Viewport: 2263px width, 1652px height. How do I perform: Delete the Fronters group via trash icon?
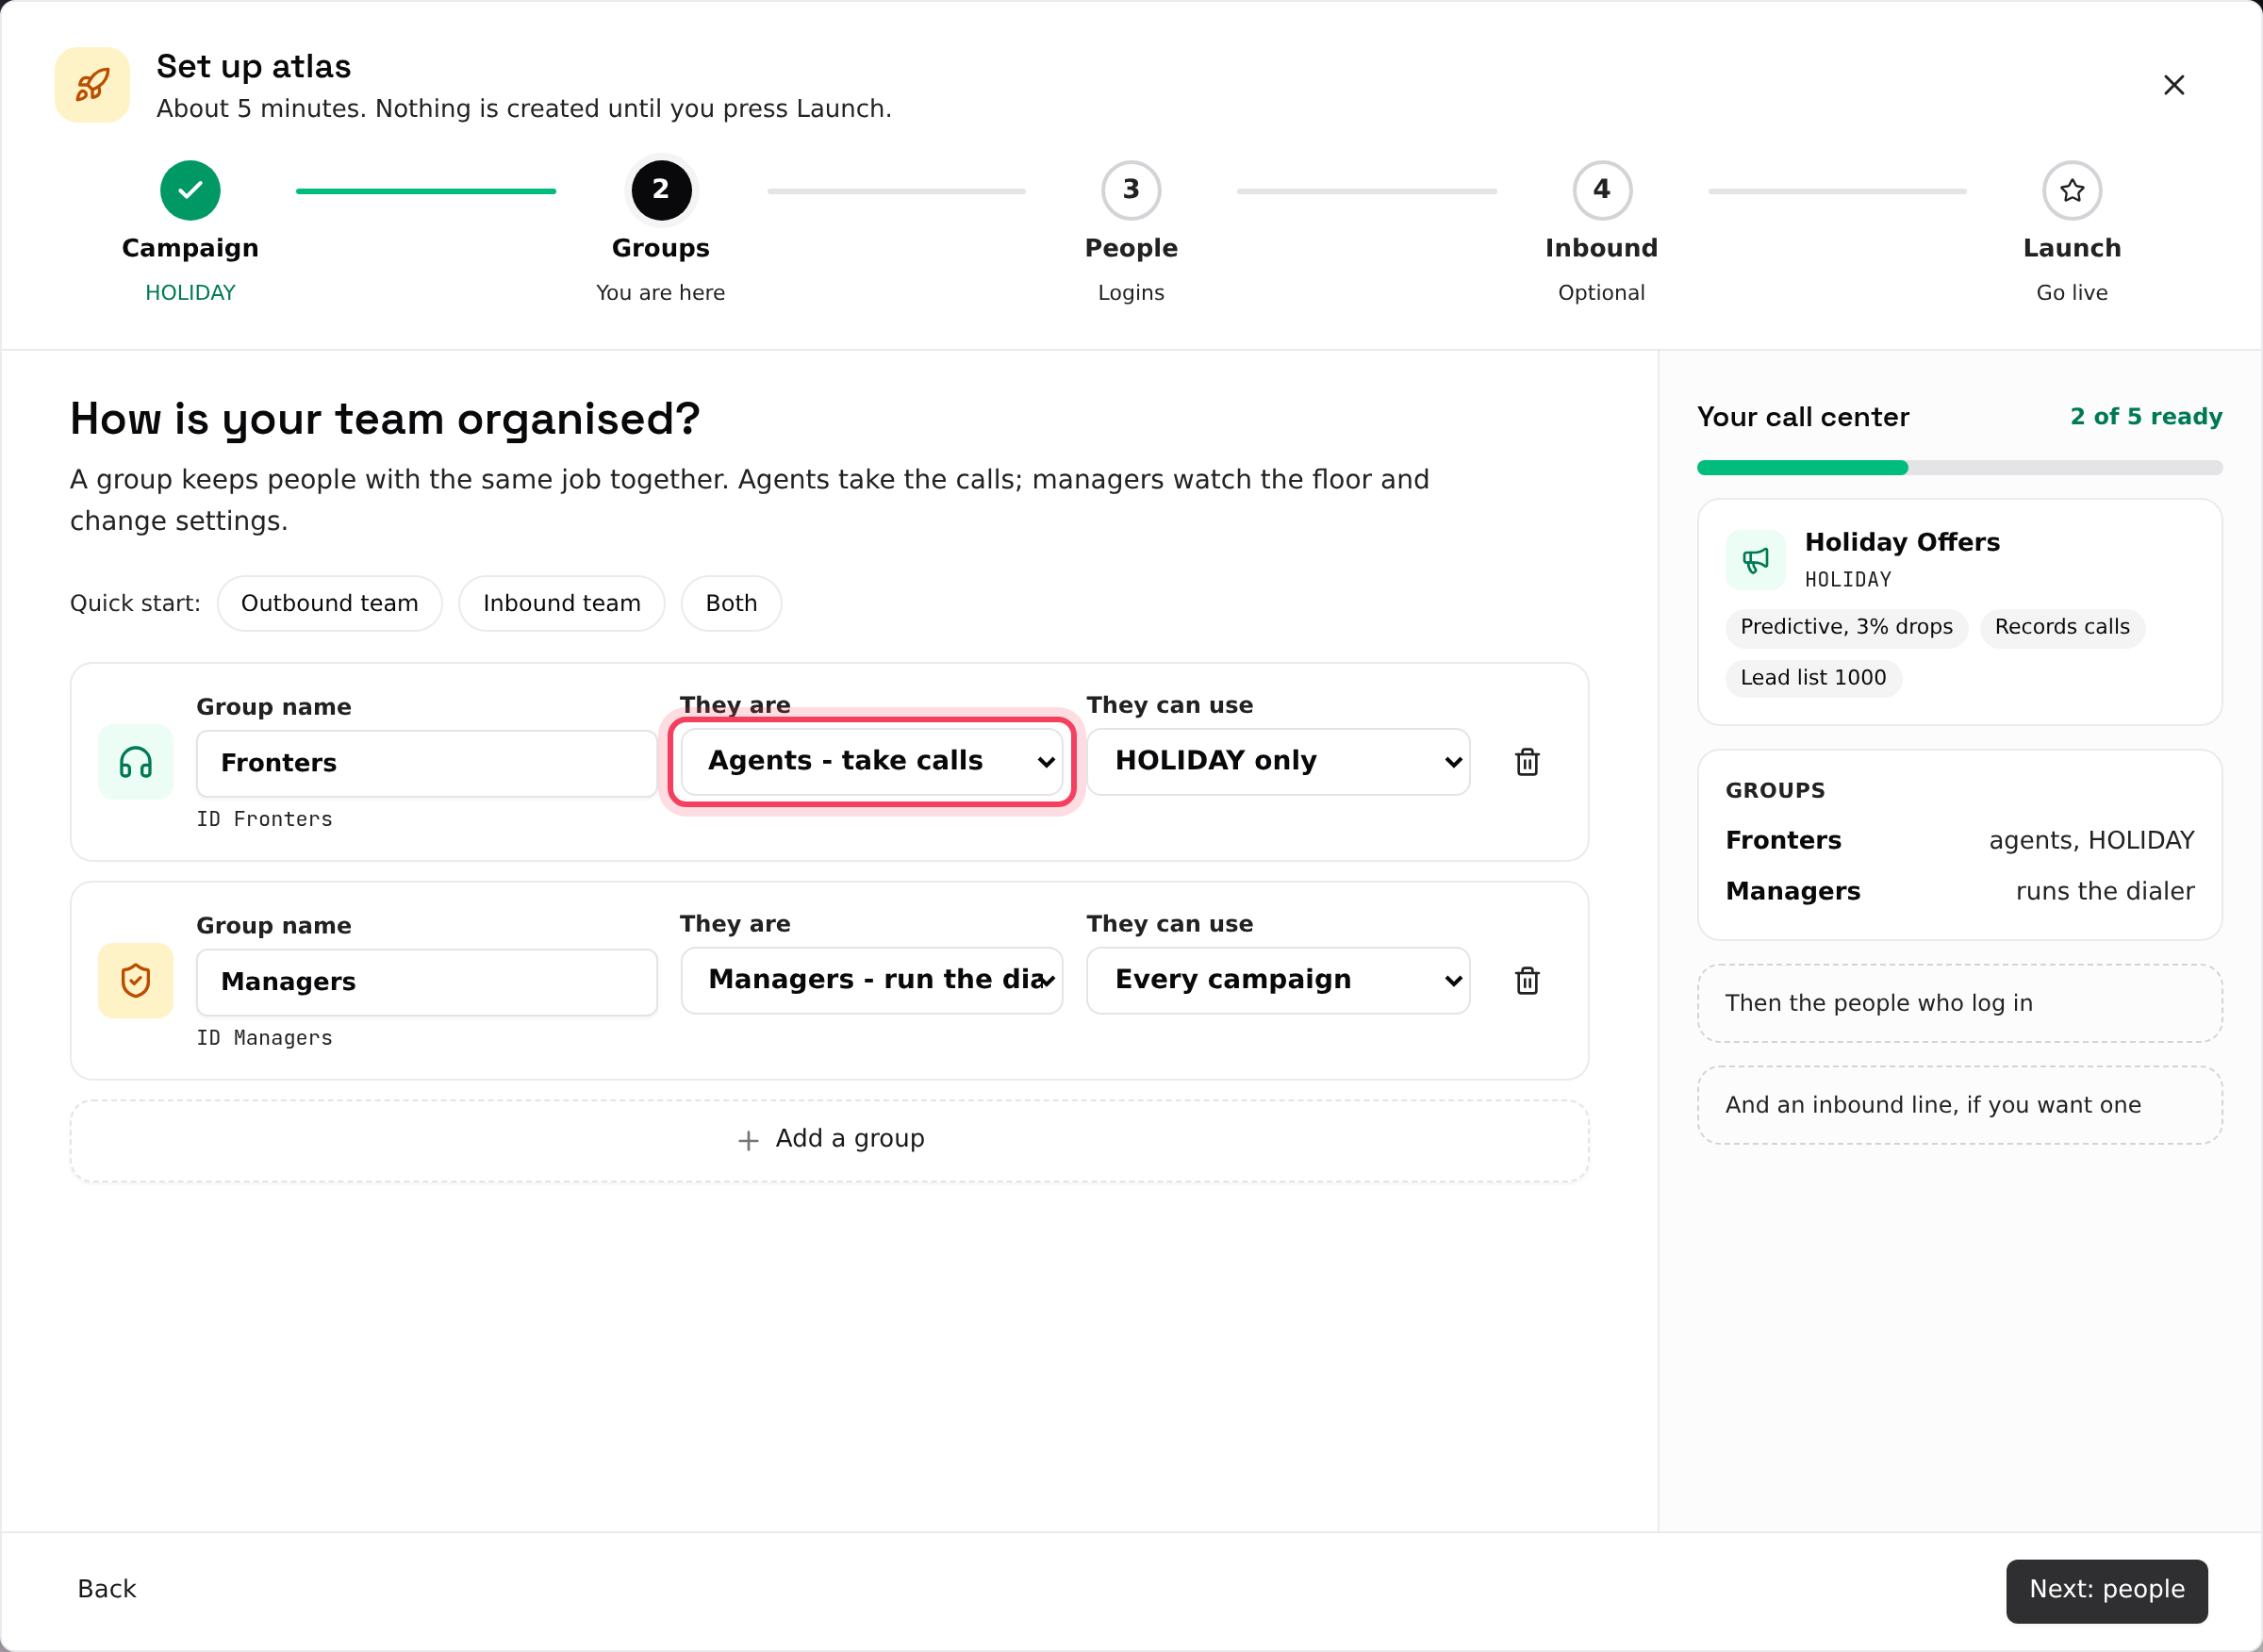1527,762
